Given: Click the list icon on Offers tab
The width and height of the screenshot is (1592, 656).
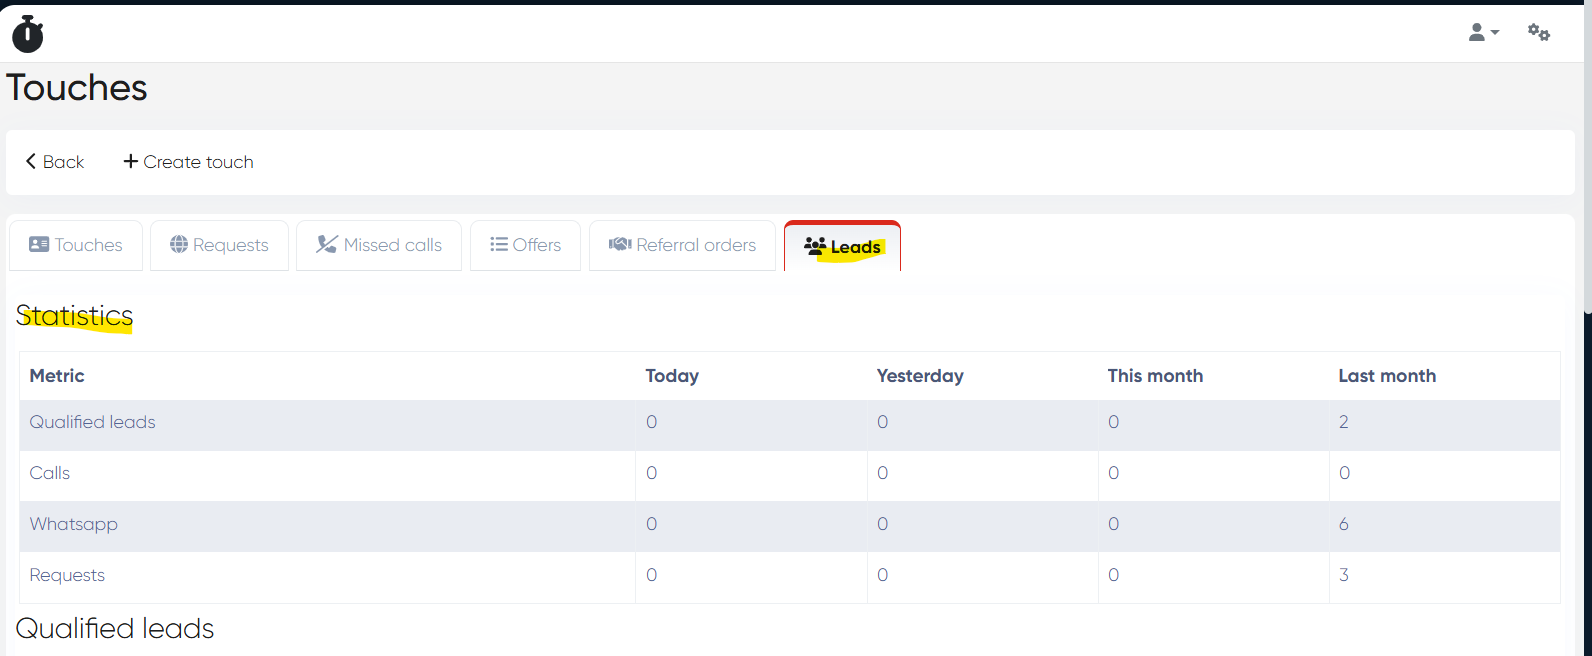Looking at the screenshot, I should [499, 244].
